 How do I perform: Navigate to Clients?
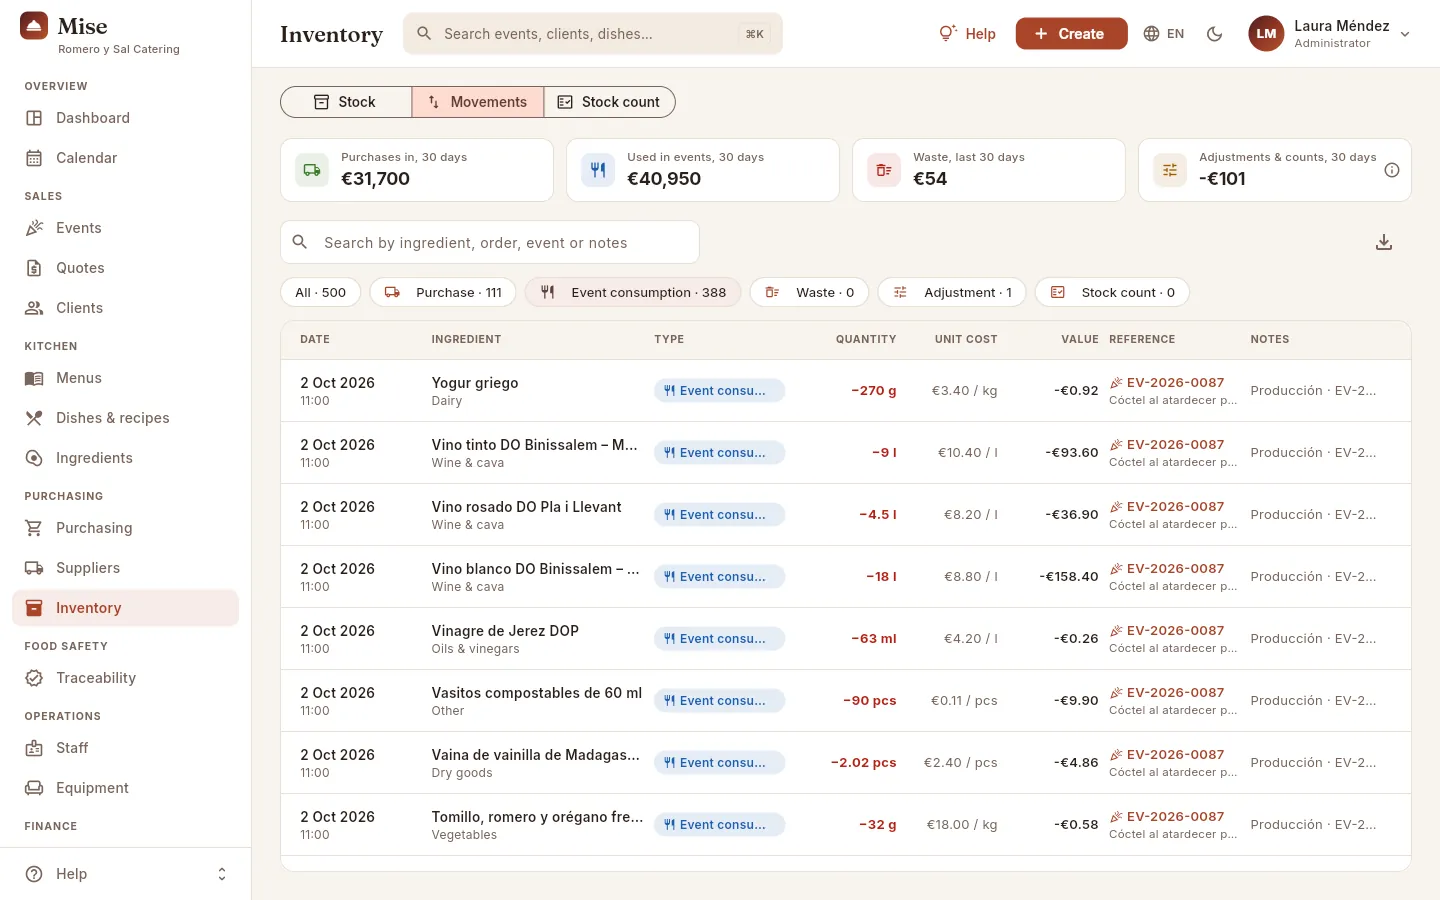click(x=125, y=308)
